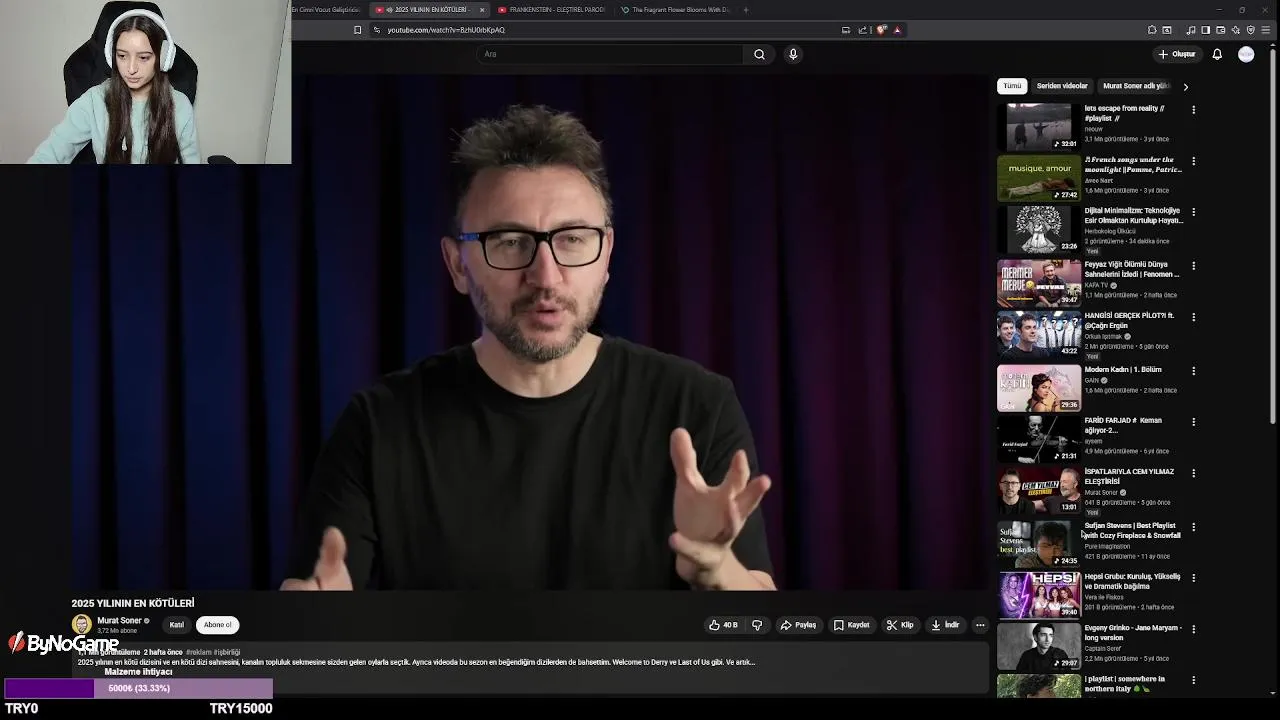Open the musique, amour thumbnail
Image resolution: width=1280 pixels, height=720 pixels.
(1039, 178)
